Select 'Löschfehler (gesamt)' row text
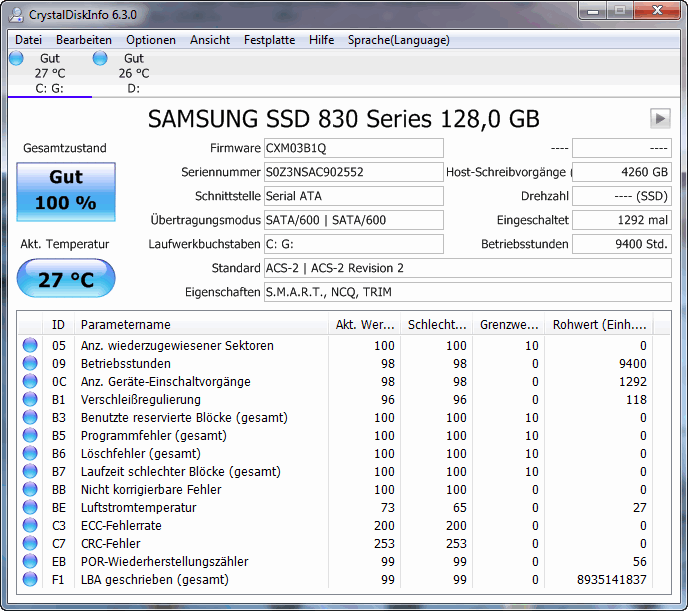Screen dimensions: 688x611 point(141,454)
